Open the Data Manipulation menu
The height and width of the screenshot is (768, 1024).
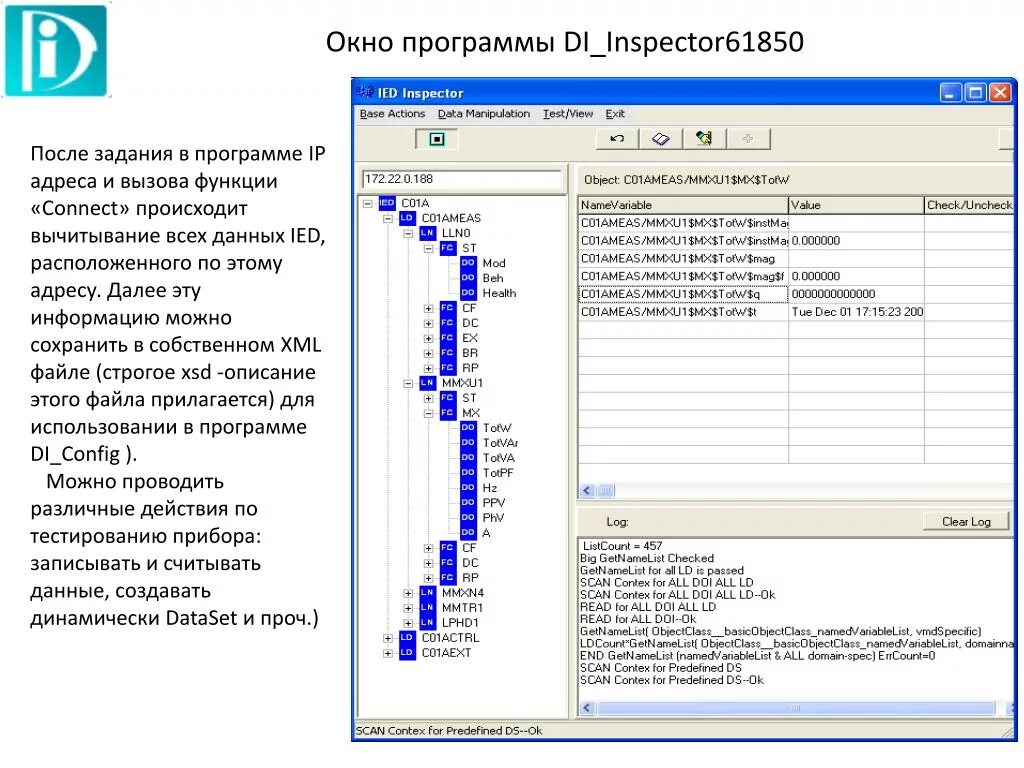pyautogui.click(x=484, y=113)
